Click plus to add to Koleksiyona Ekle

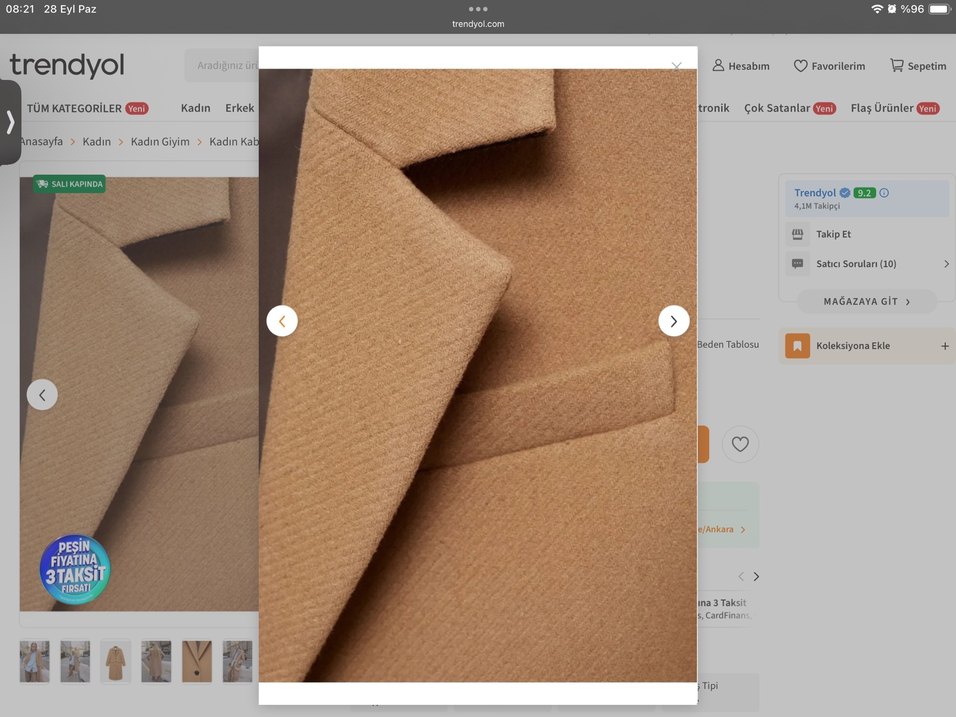(x=945, y=346)
